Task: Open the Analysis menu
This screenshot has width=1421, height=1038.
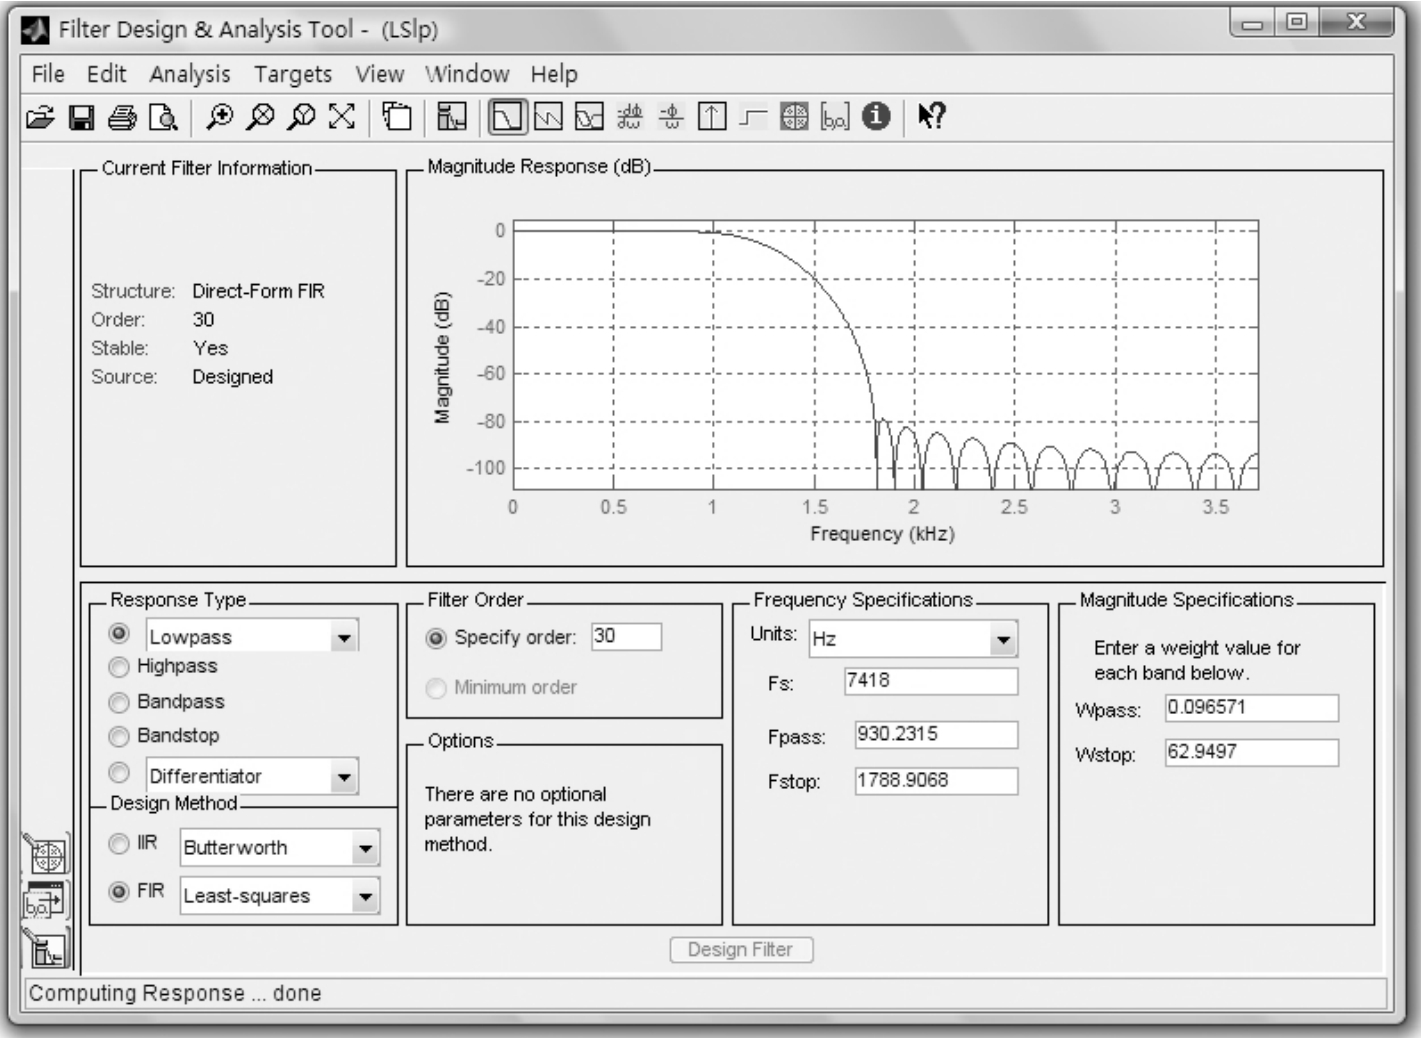Action: [x=189, y=74]
